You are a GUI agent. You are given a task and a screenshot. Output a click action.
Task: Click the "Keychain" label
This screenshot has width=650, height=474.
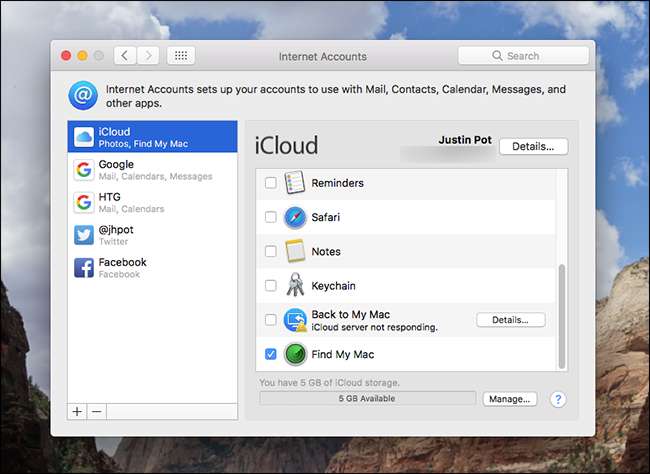333,286
